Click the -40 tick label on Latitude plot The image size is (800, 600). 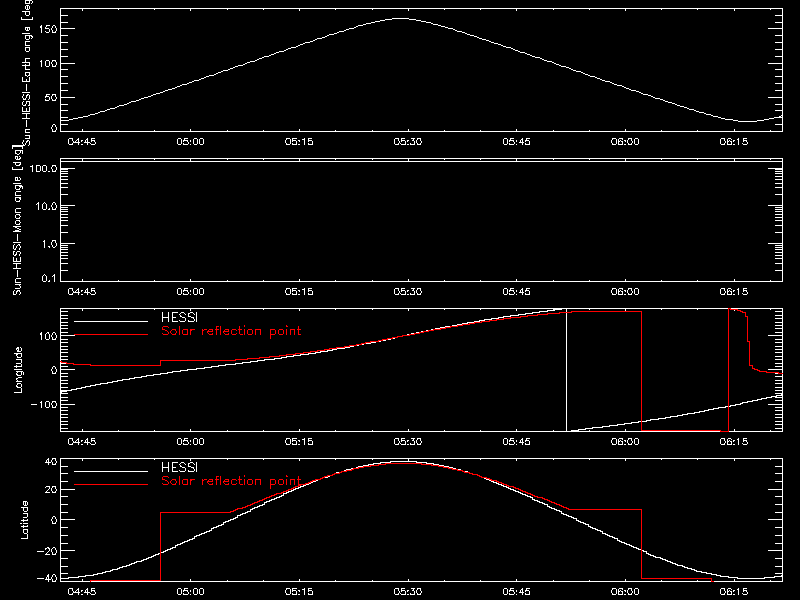[47, 579]
